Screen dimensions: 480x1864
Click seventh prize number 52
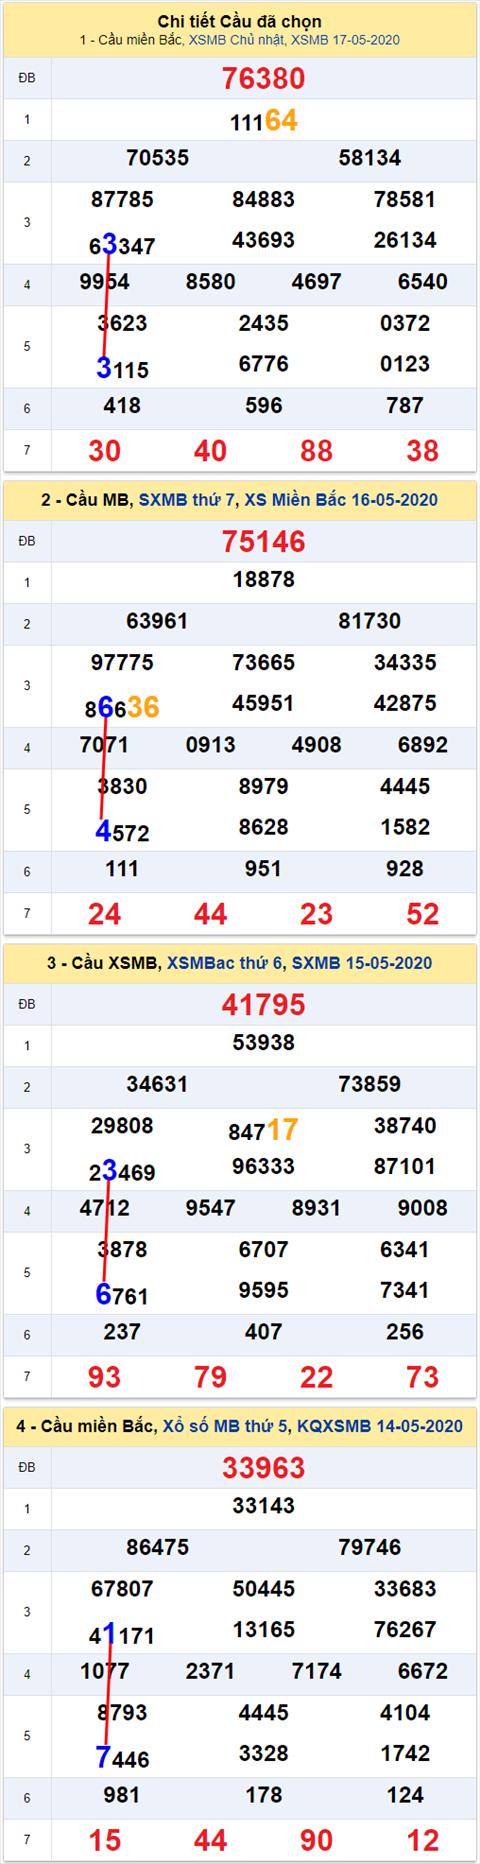click(423, 914)
